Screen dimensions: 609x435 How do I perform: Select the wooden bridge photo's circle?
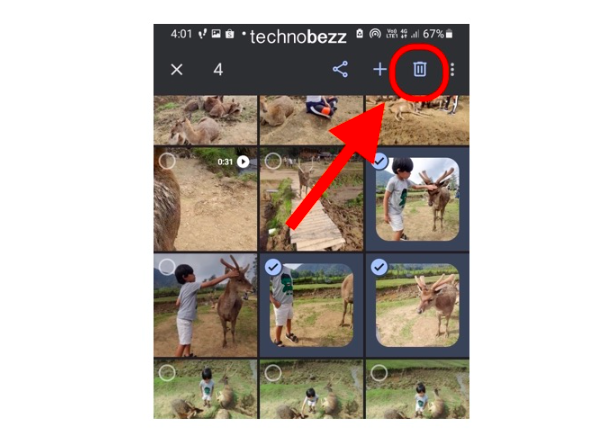(273, 161)
